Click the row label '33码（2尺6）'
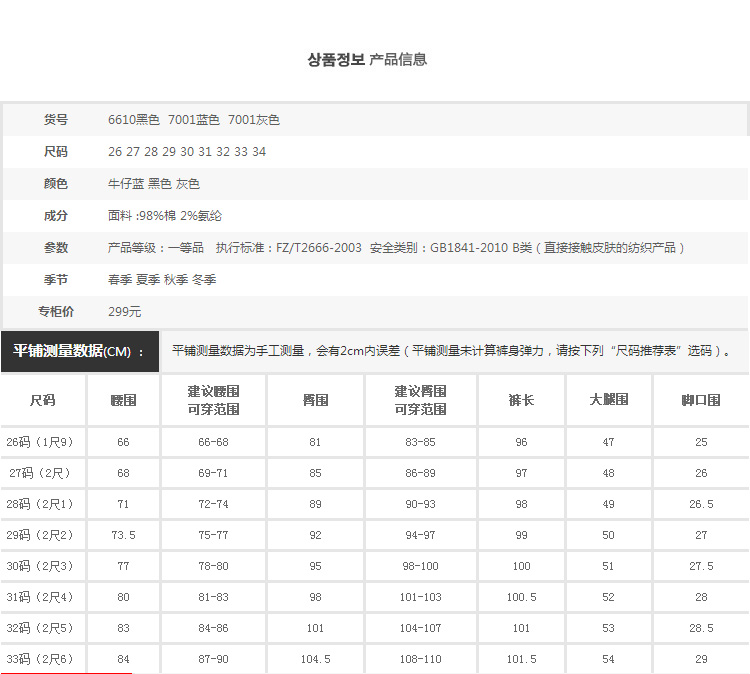This screenshot has height=674, width=750. [x=40, y=659]
